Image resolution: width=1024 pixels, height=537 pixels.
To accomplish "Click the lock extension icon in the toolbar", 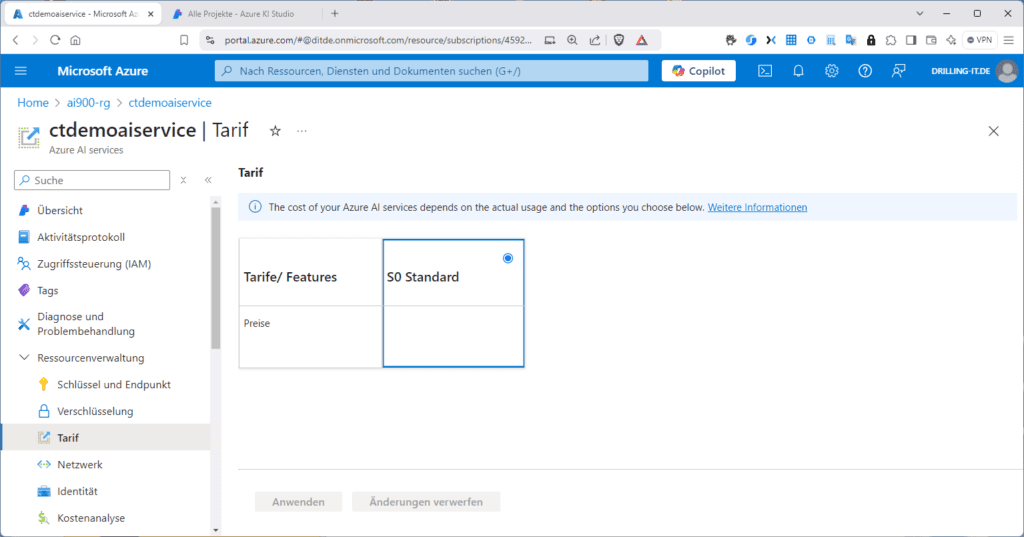I will [871, 40].
